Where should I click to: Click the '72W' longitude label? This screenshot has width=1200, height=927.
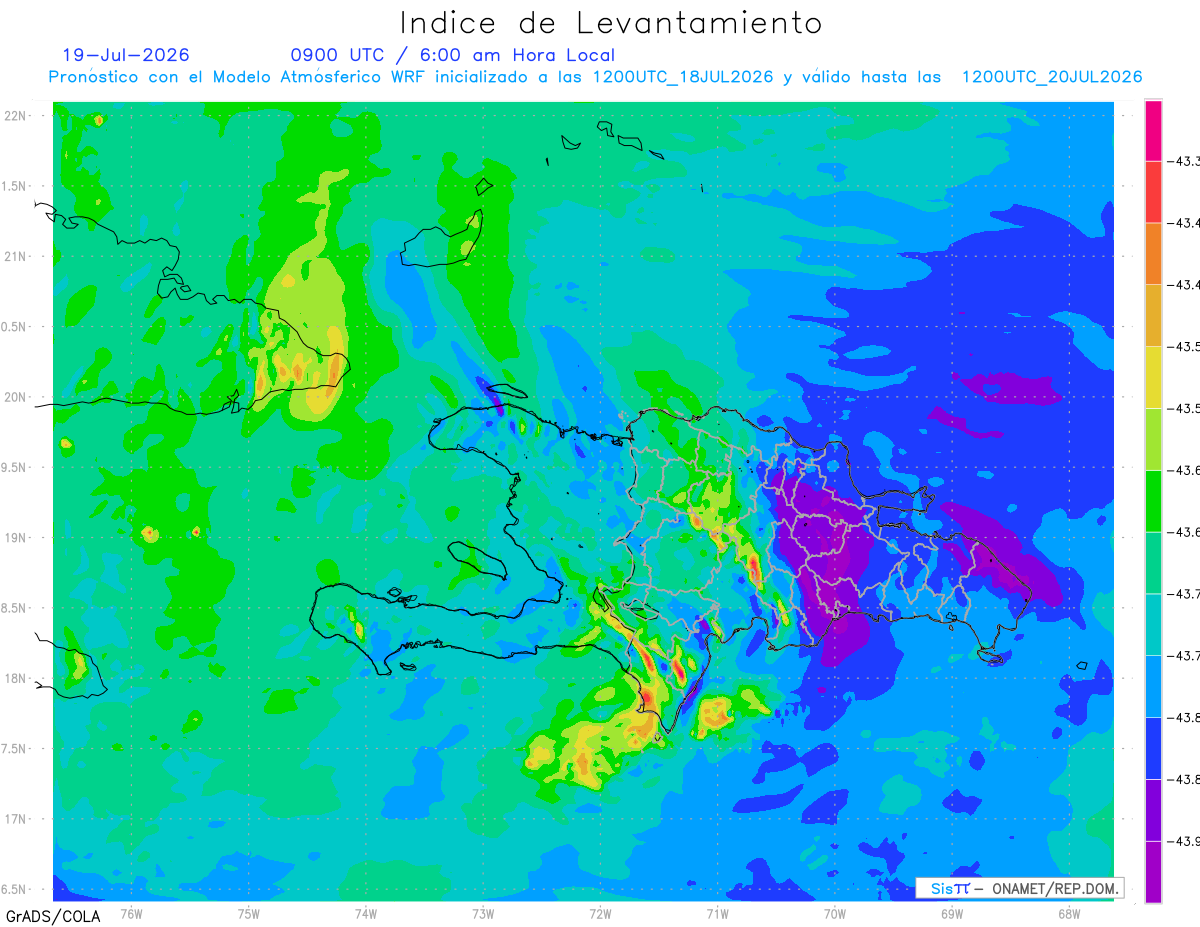coord(601,913)
